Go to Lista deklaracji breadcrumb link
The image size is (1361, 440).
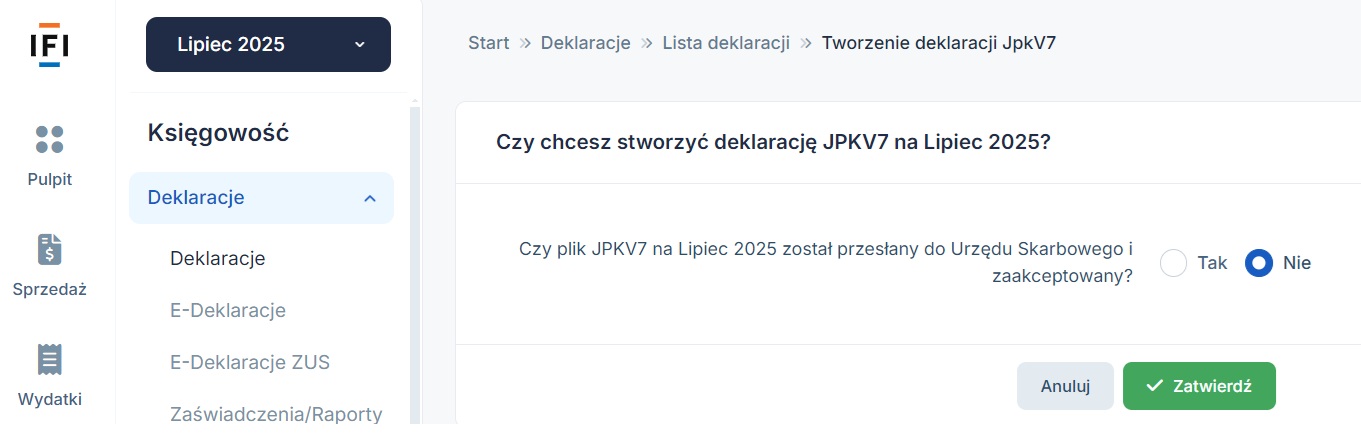click(x=726, y=43)
